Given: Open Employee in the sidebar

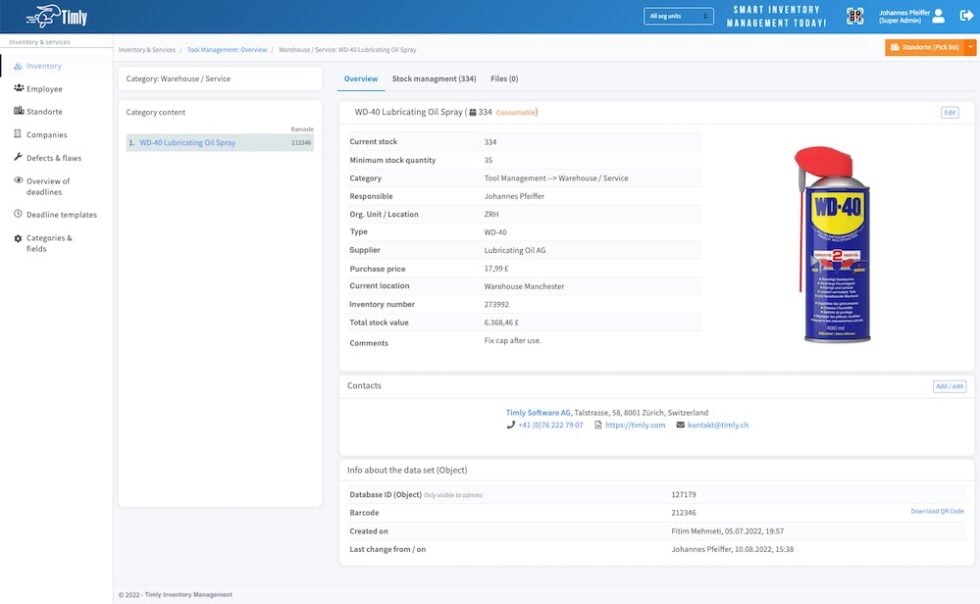Looking at the screenshot, I should (44, 89).
